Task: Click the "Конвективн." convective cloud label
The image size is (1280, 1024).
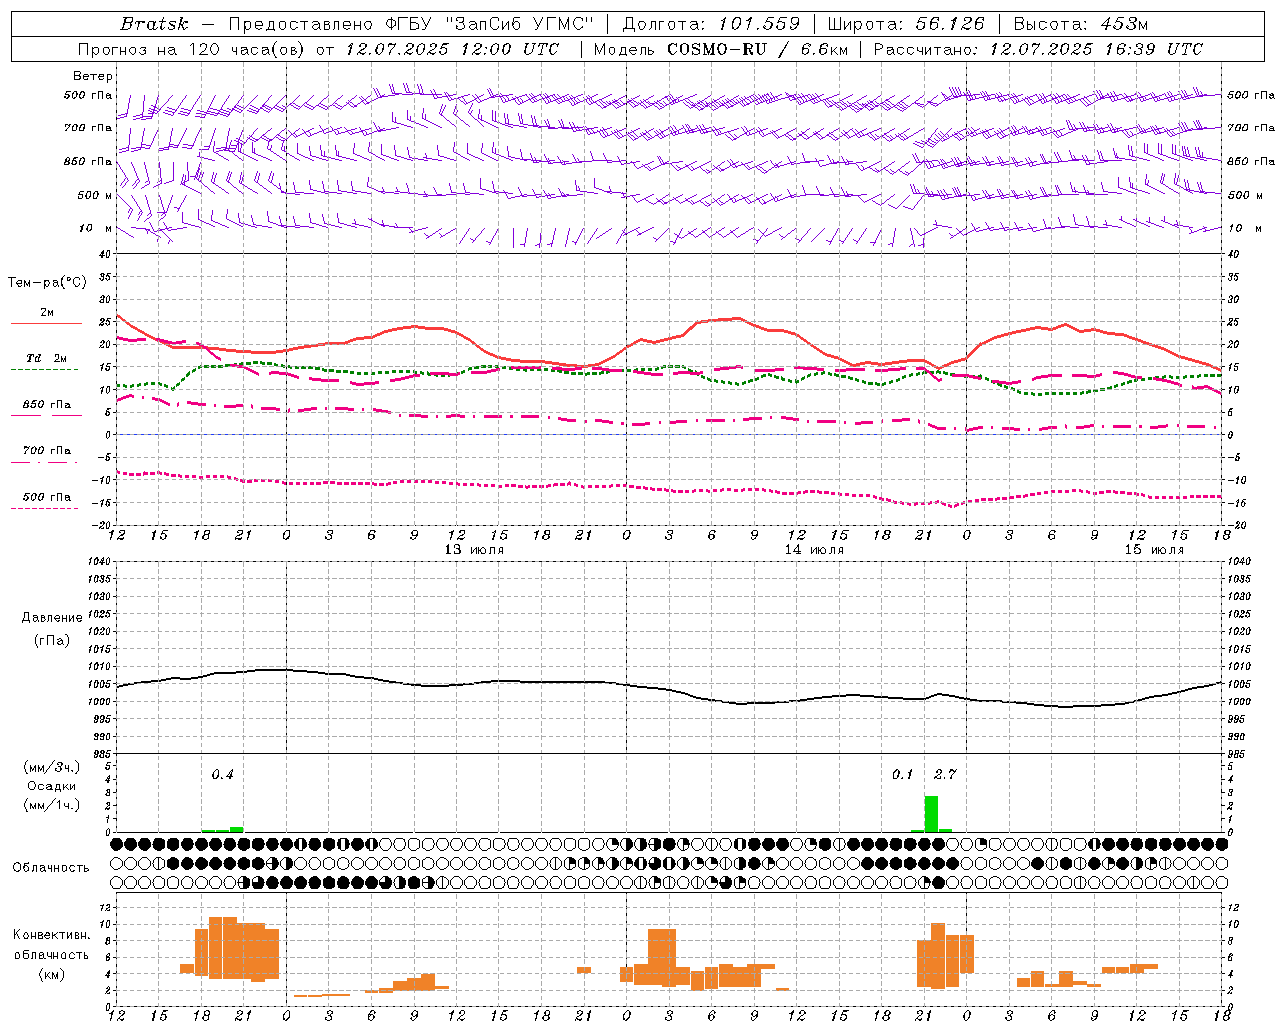Action: tap(52, 935)
